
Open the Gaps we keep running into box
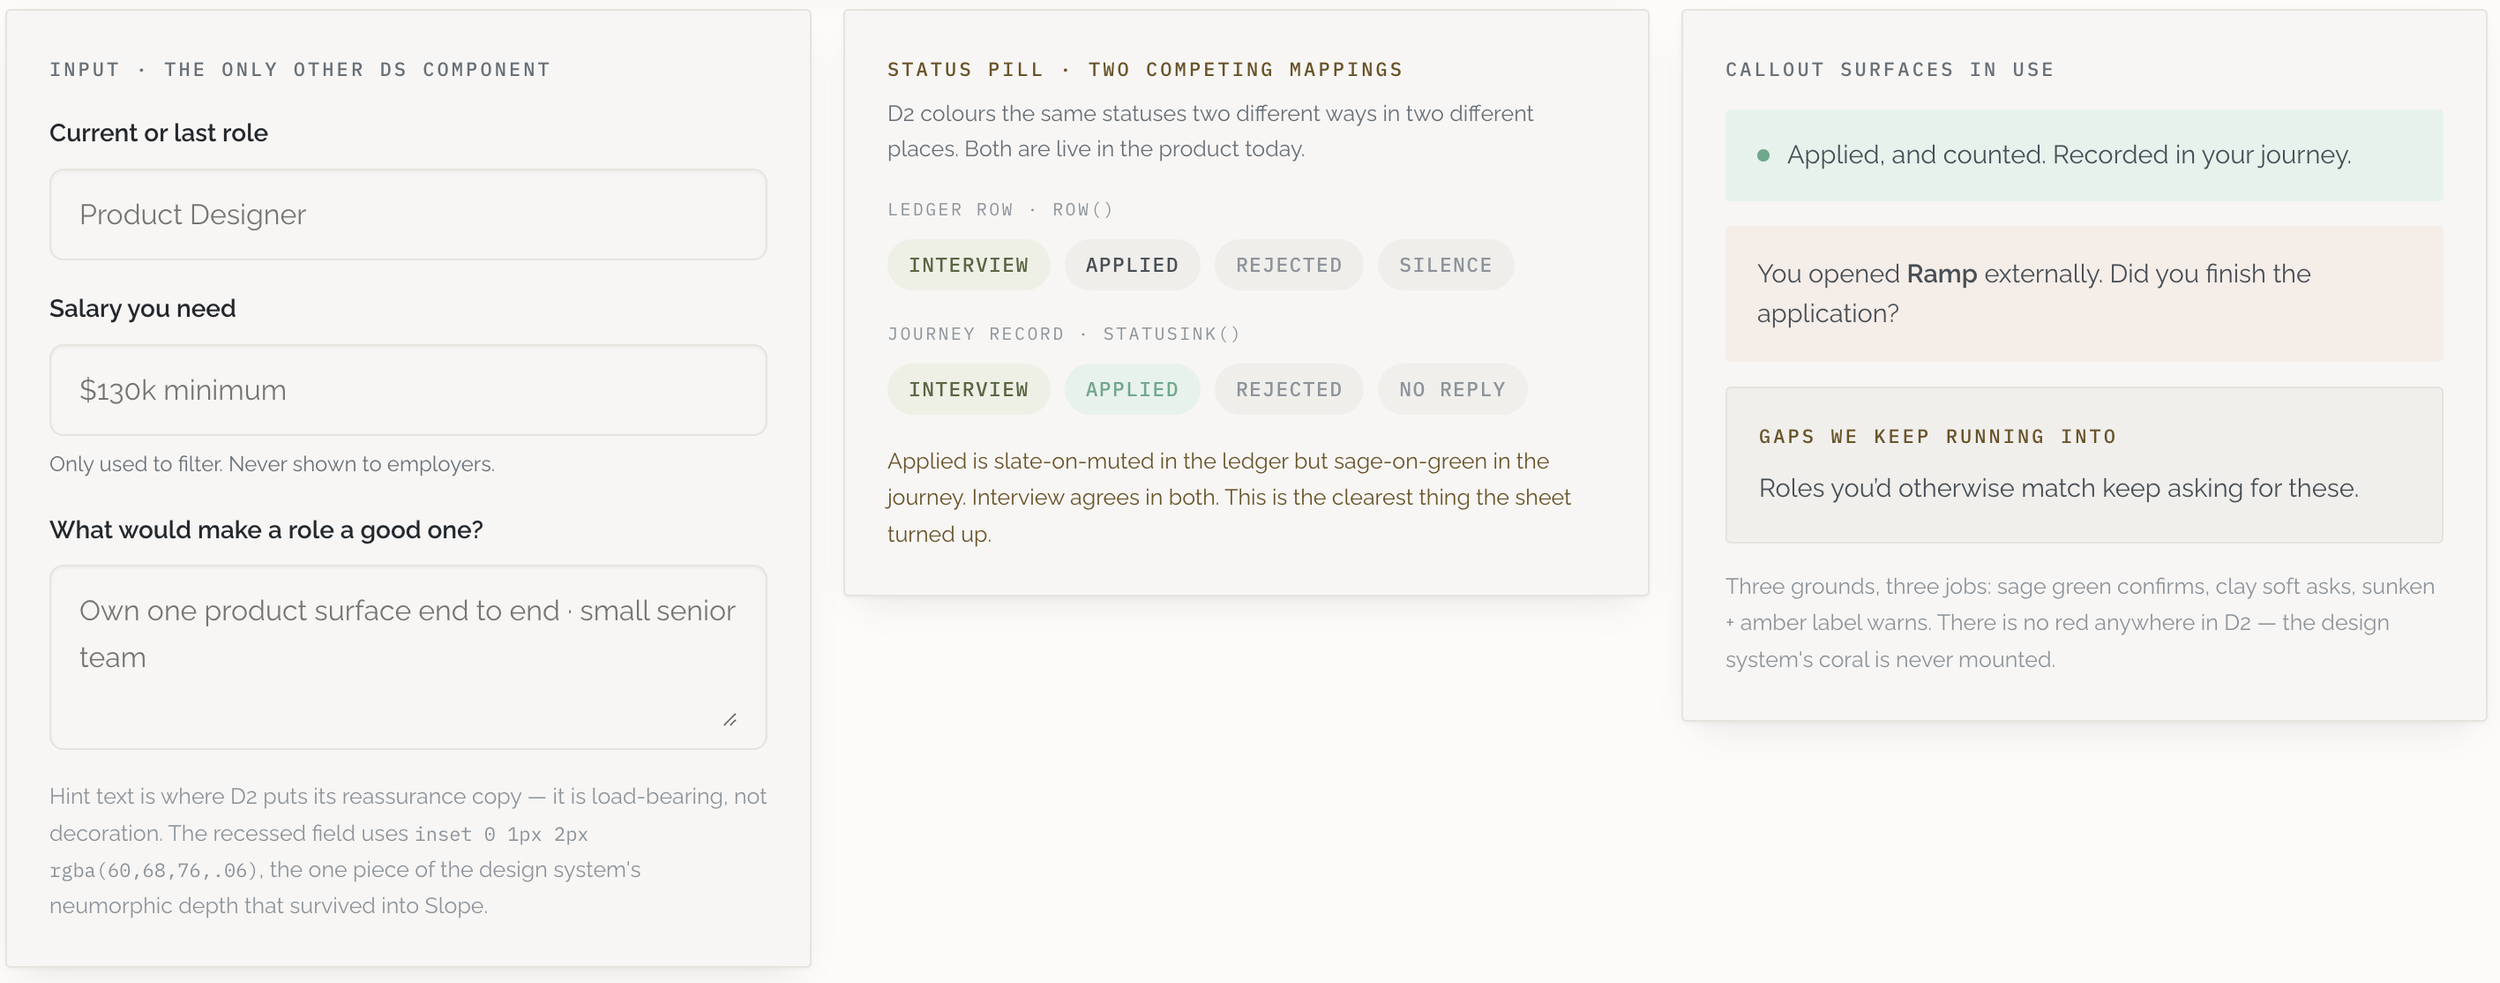(x=2084, y=465)
